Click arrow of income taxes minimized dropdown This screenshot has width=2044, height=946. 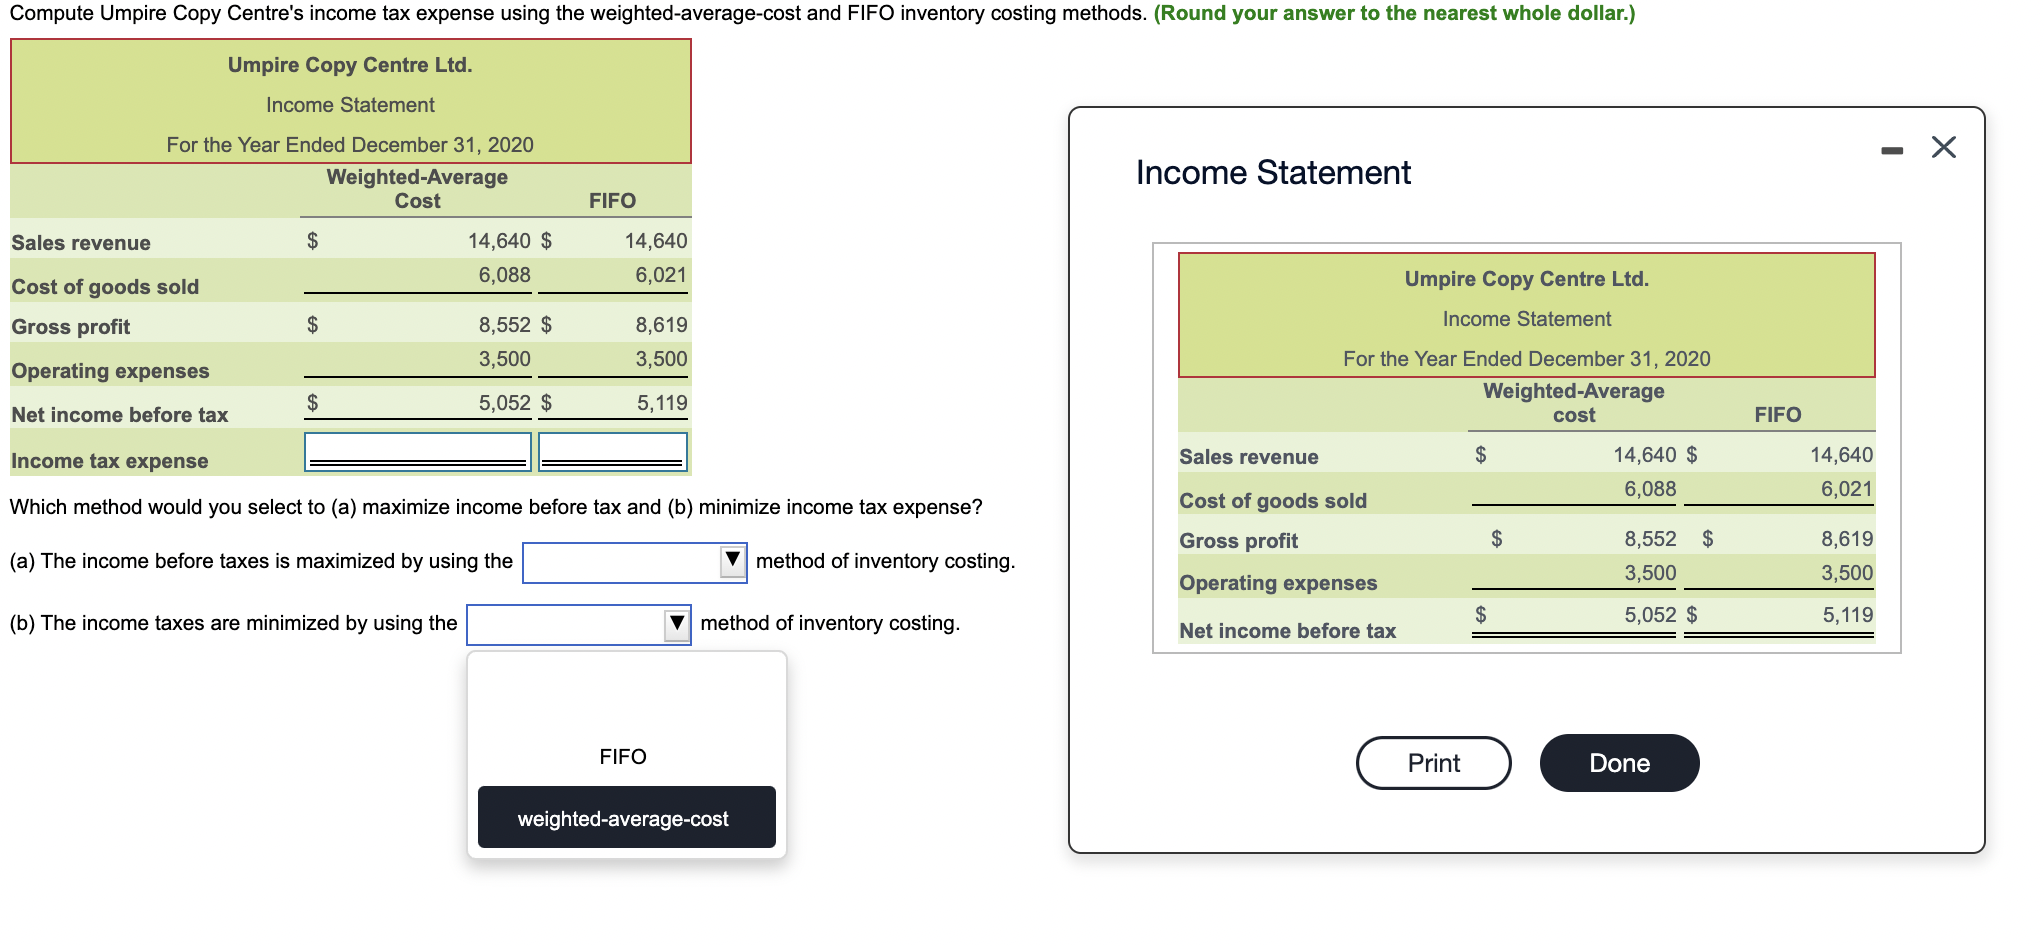pos(677,624)
